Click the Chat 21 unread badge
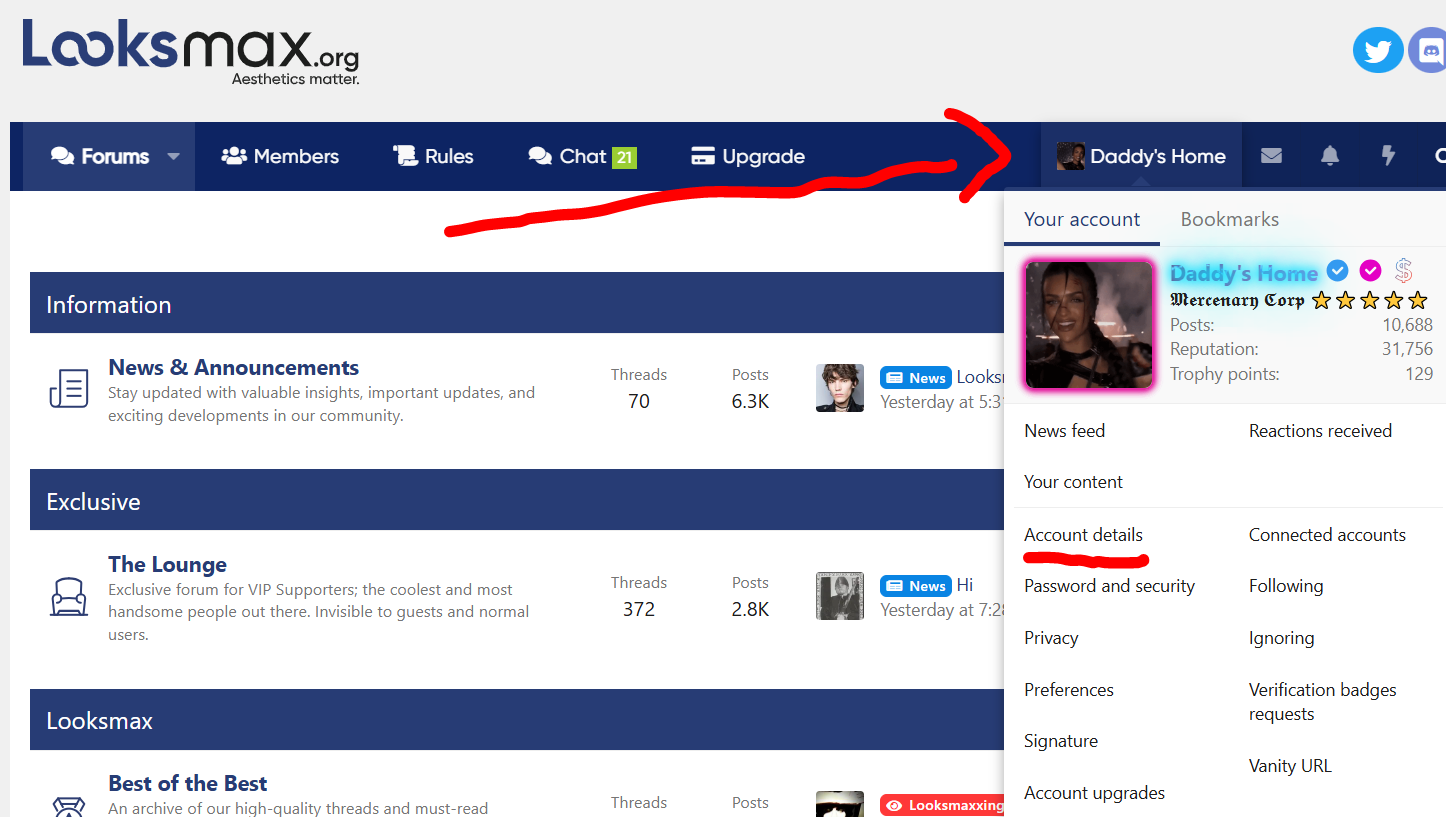Image resolution: width=1446 pixels, height=817 pixels. click(624, 157)
